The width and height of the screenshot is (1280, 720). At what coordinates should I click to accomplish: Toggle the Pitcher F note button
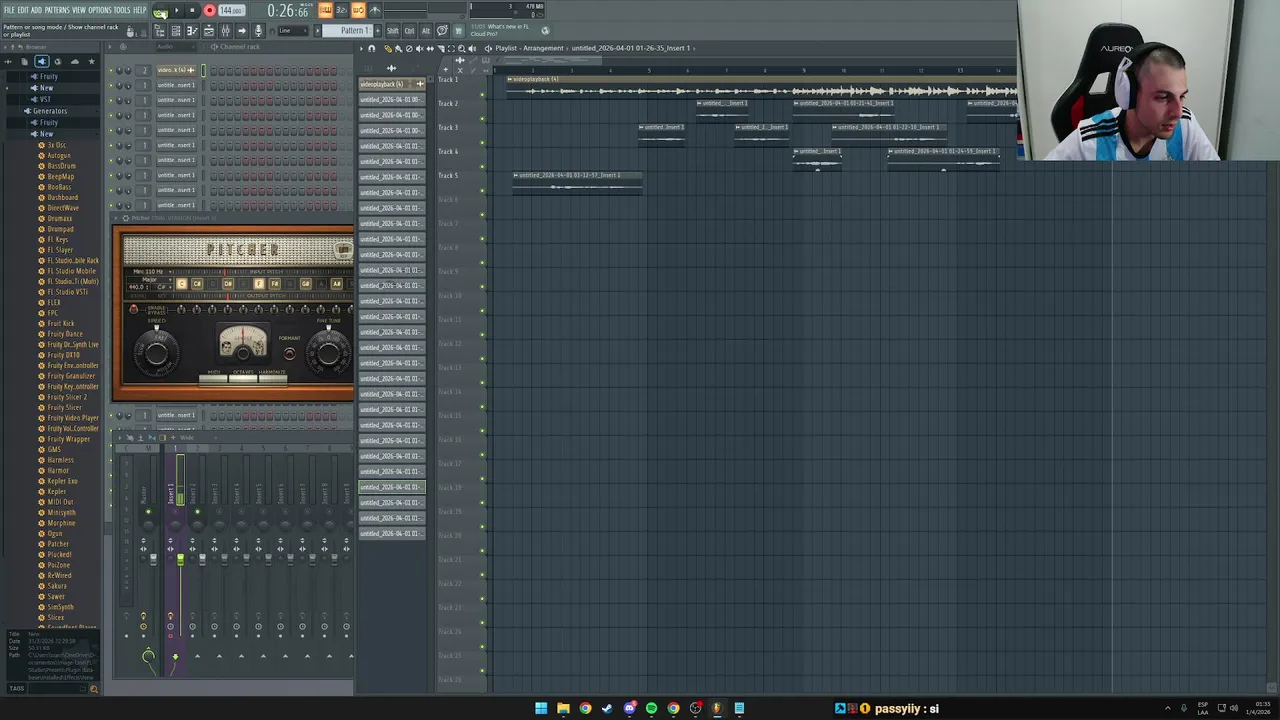258,284
